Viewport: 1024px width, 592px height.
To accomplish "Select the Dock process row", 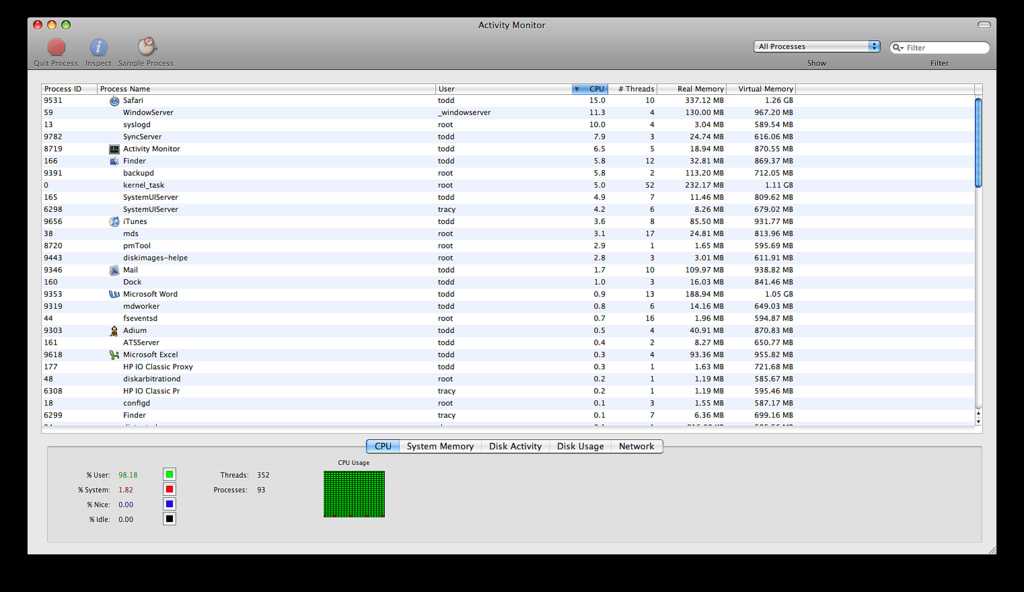I will [x=508, y=282].
